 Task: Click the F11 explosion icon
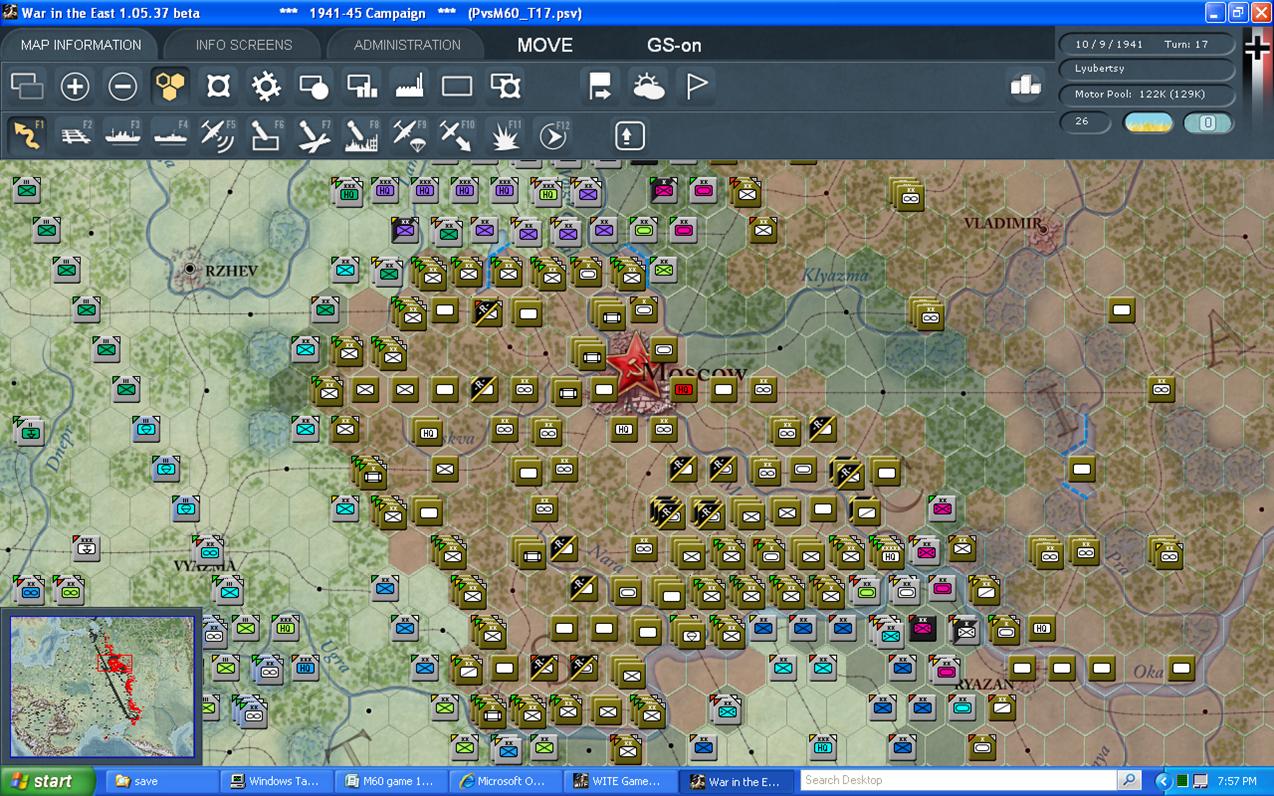pos(505,135)
